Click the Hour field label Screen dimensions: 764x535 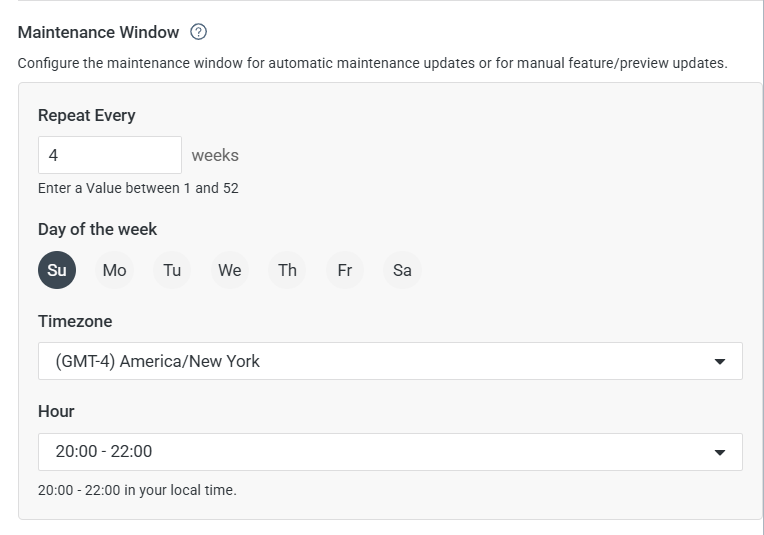(56, 411)
